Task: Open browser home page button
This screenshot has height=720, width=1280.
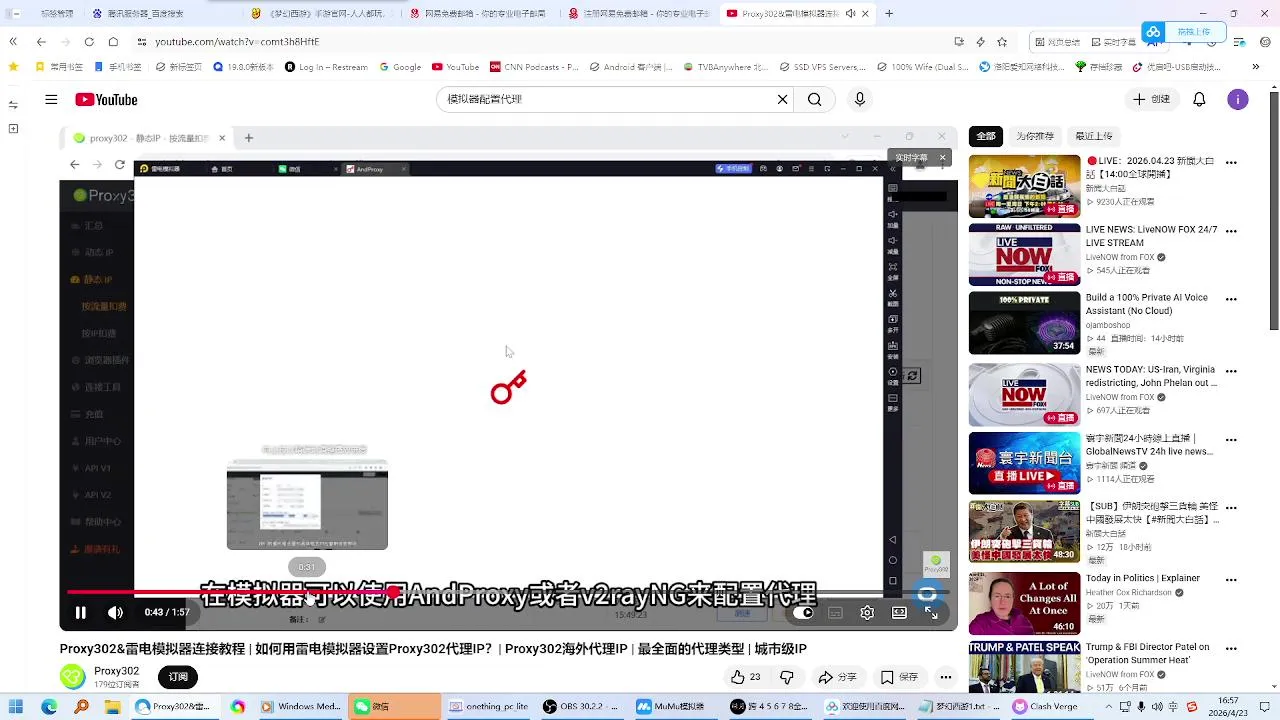Action: (113, 42)
